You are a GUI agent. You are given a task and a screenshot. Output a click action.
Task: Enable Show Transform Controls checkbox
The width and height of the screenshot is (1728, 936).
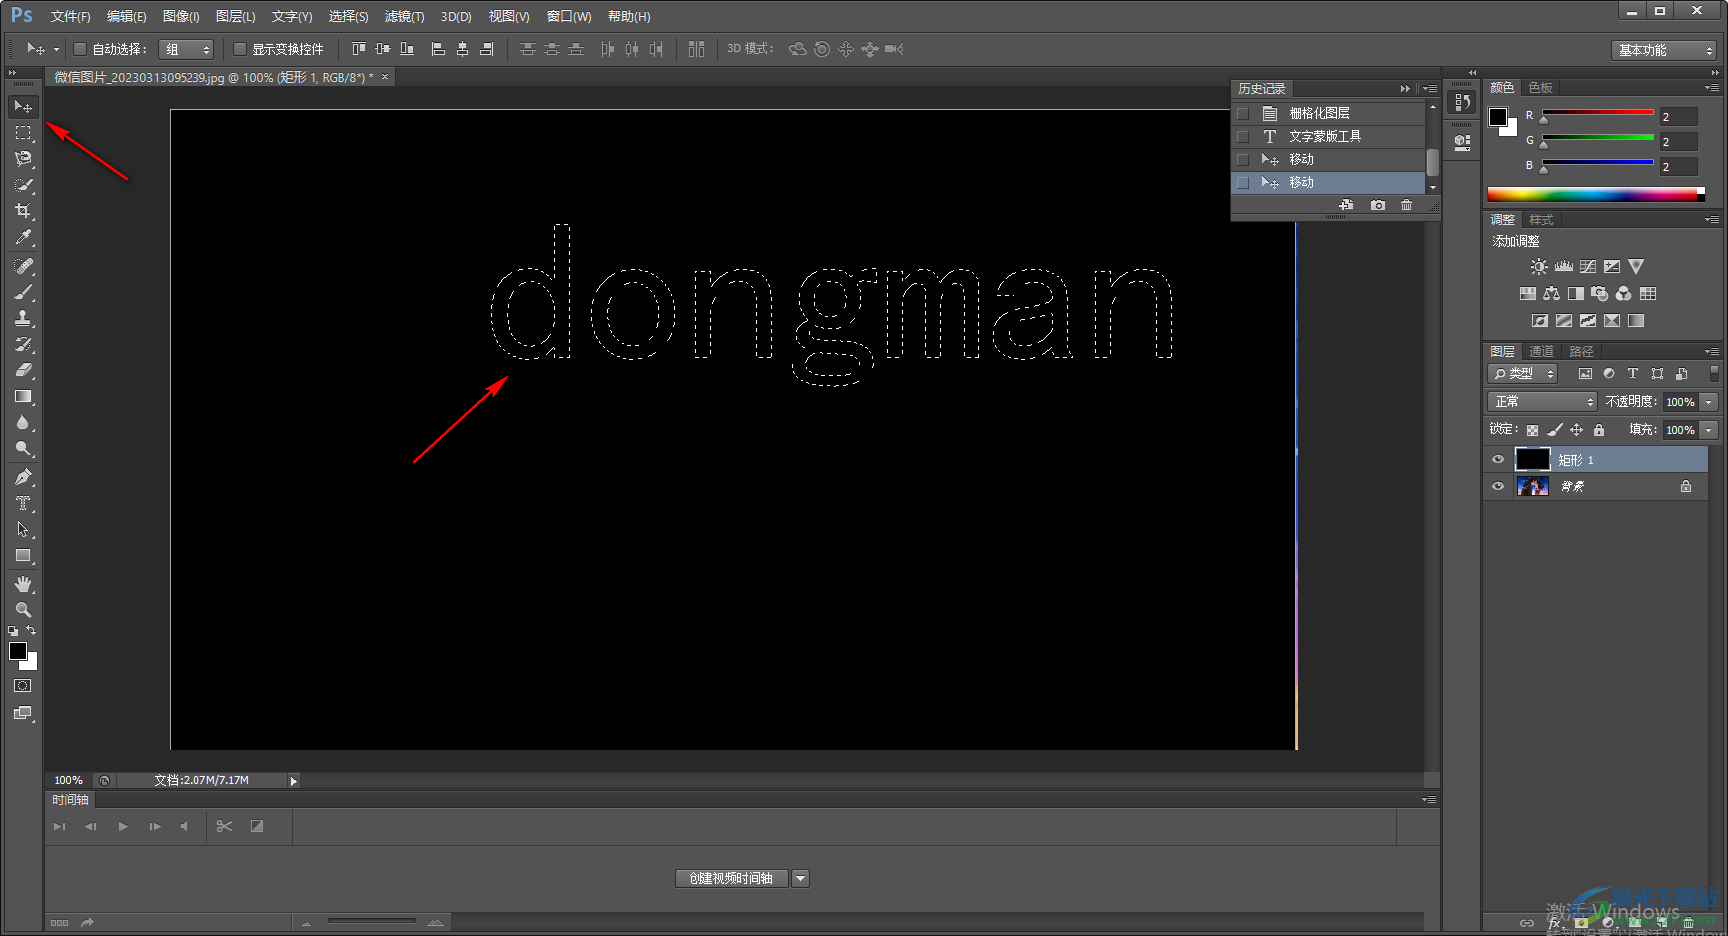coord(240,49)
